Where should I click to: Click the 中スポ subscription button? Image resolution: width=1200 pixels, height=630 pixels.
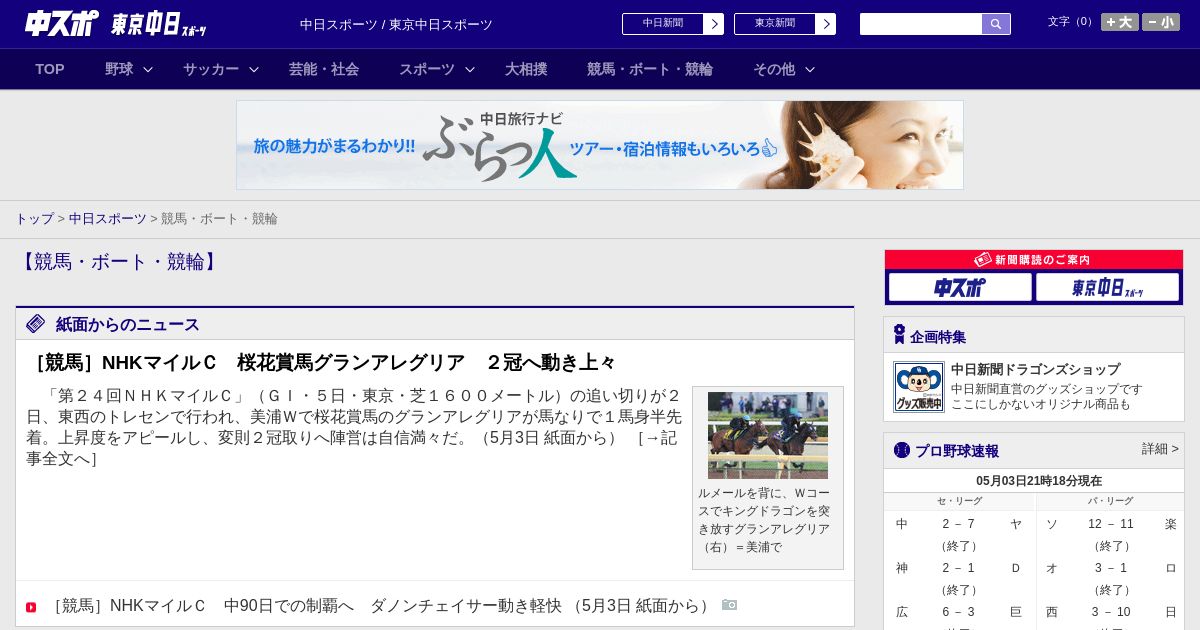coord(960,287)
